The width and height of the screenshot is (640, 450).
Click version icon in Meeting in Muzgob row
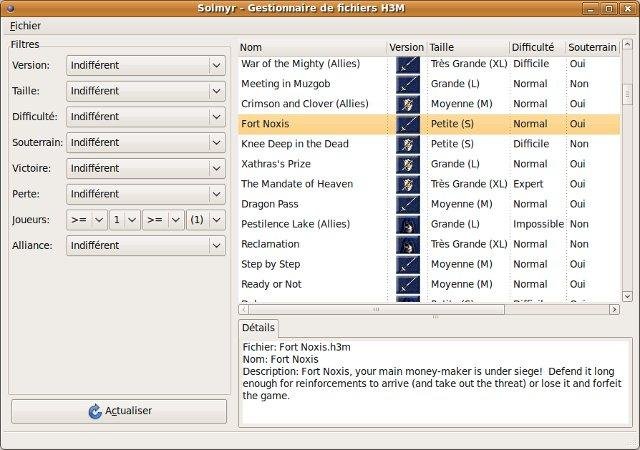(408, 84)
